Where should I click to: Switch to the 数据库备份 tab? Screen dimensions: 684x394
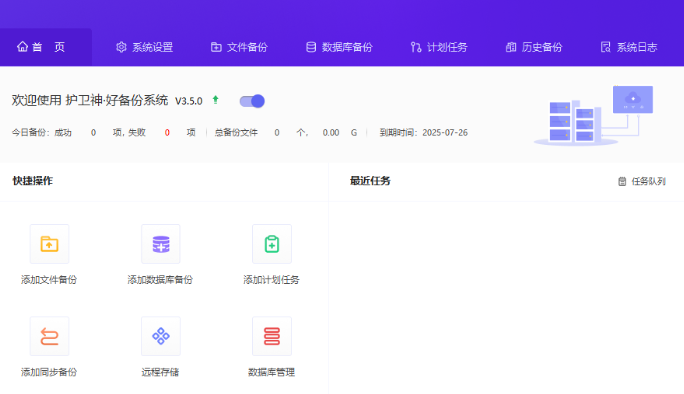click(x=339, y=47)
